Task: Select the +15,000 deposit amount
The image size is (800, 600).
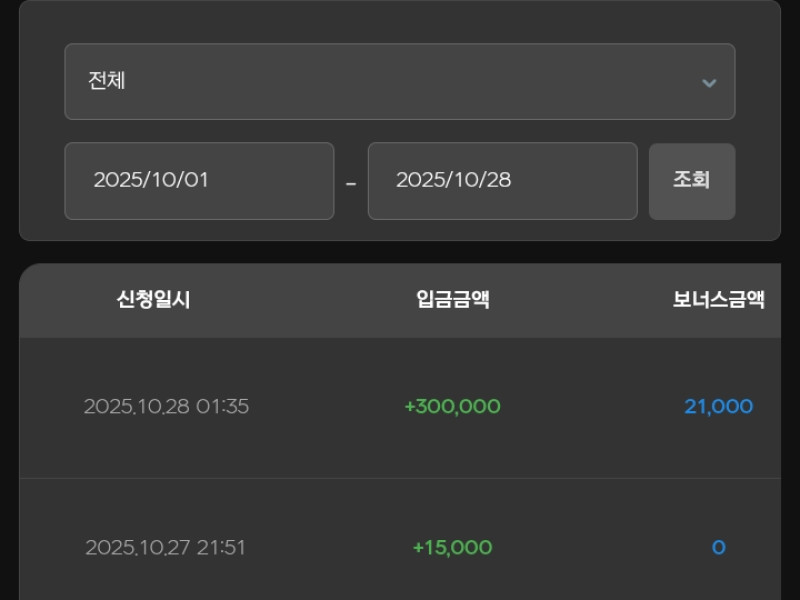Action: 452,548
